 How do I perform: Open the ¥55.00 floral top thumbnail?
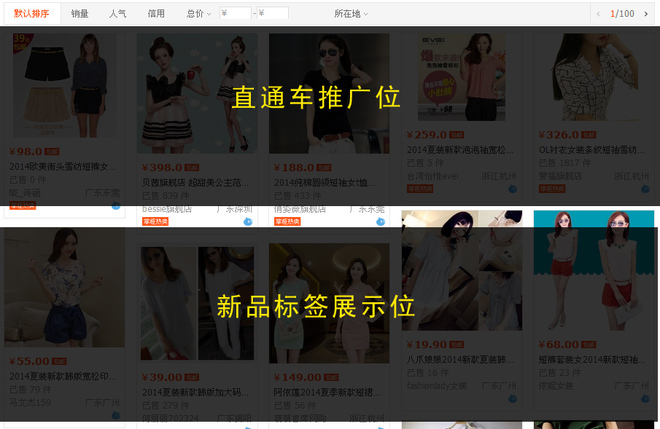click(64, 288)
